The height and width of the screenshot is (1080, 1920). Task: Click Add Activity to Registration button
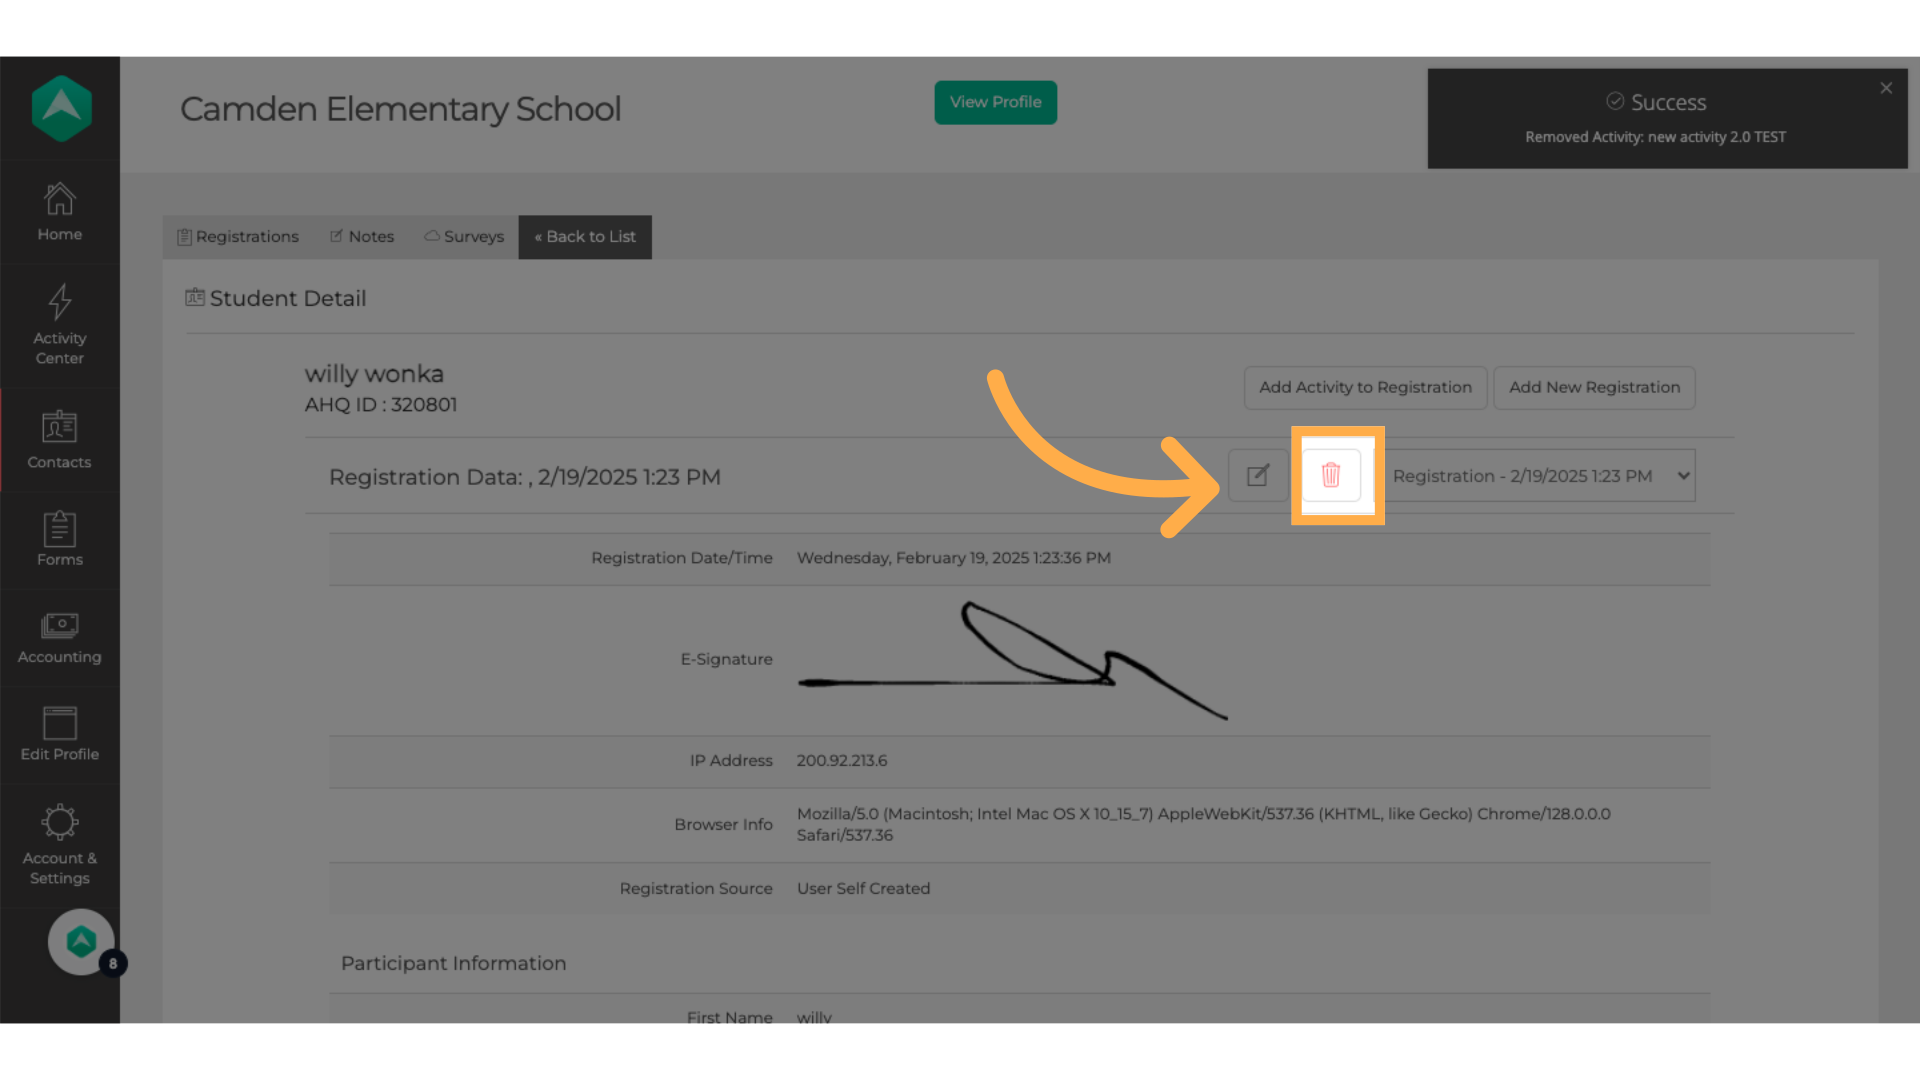pyautogui.click(x=1365, y=387)
